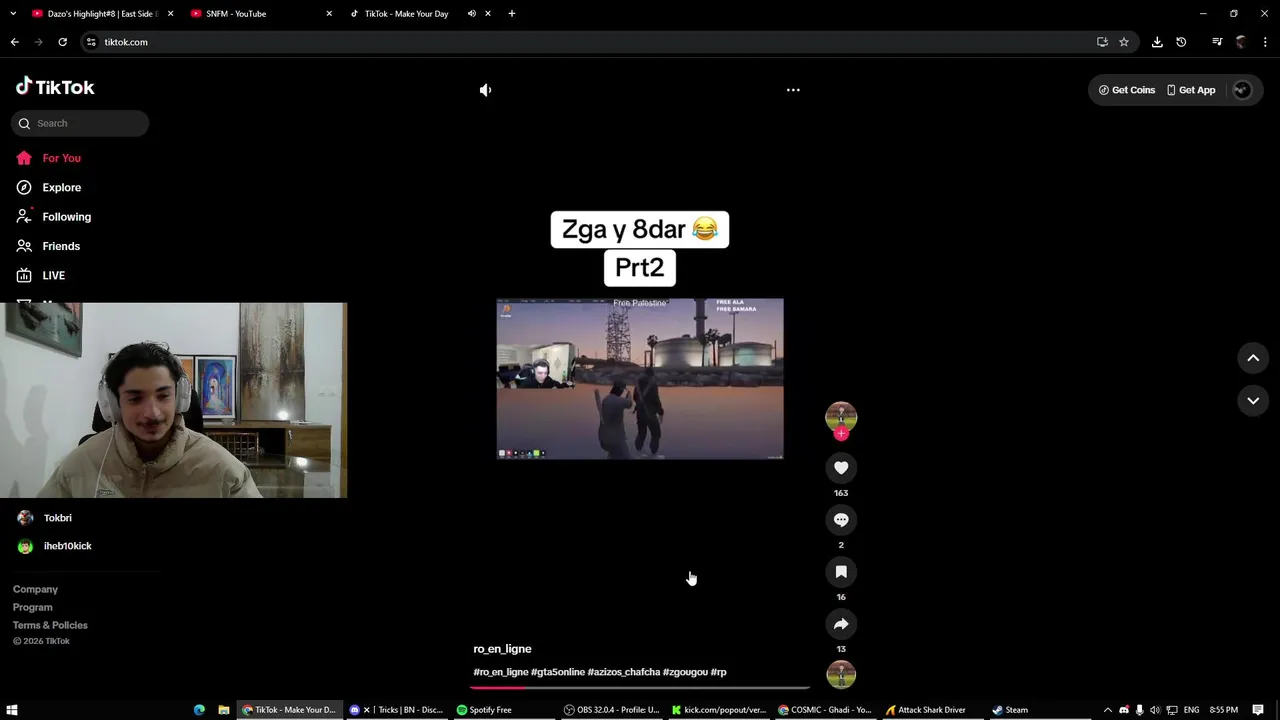Go to previous video with up chevron
Image resolution: width=1280 pixels, height=720 pixels.
click(1253, 358)
